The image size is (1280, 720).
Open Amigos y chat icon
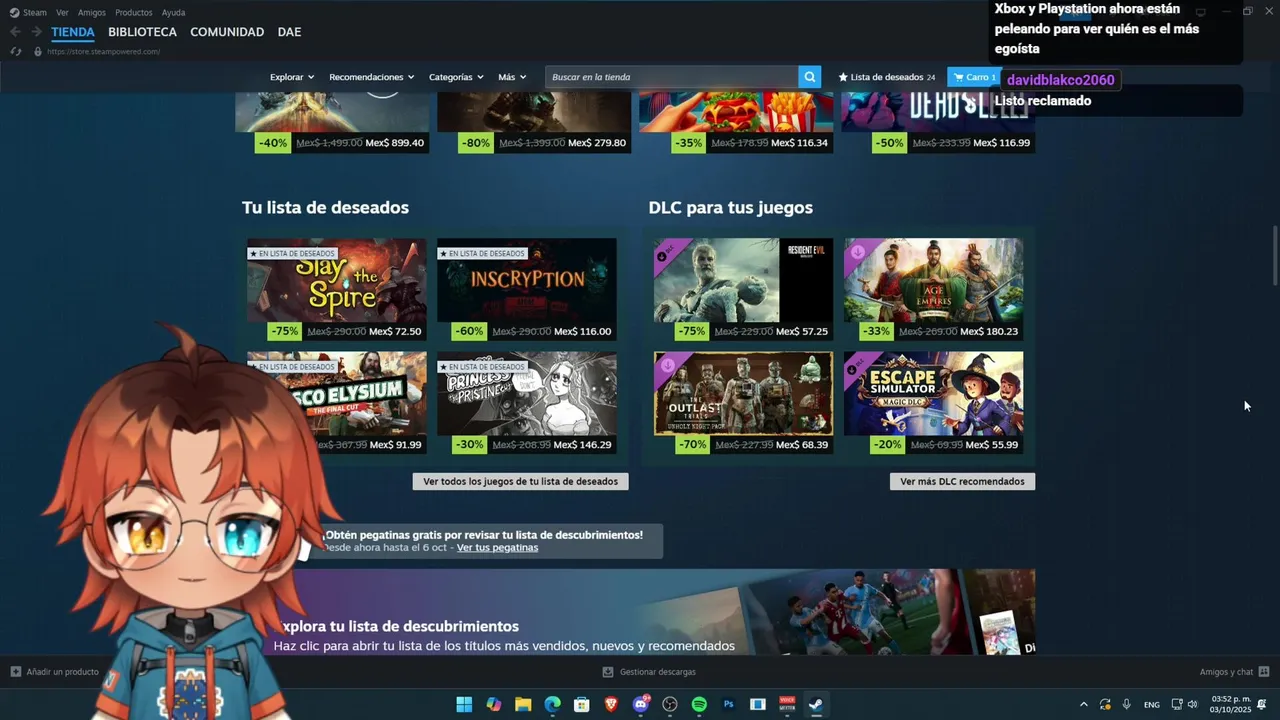[x=1264, y=672]
